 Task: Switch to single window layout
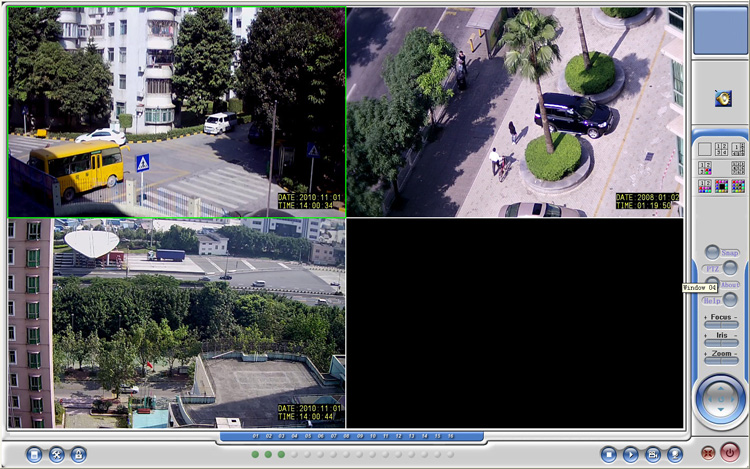(705, 149)
